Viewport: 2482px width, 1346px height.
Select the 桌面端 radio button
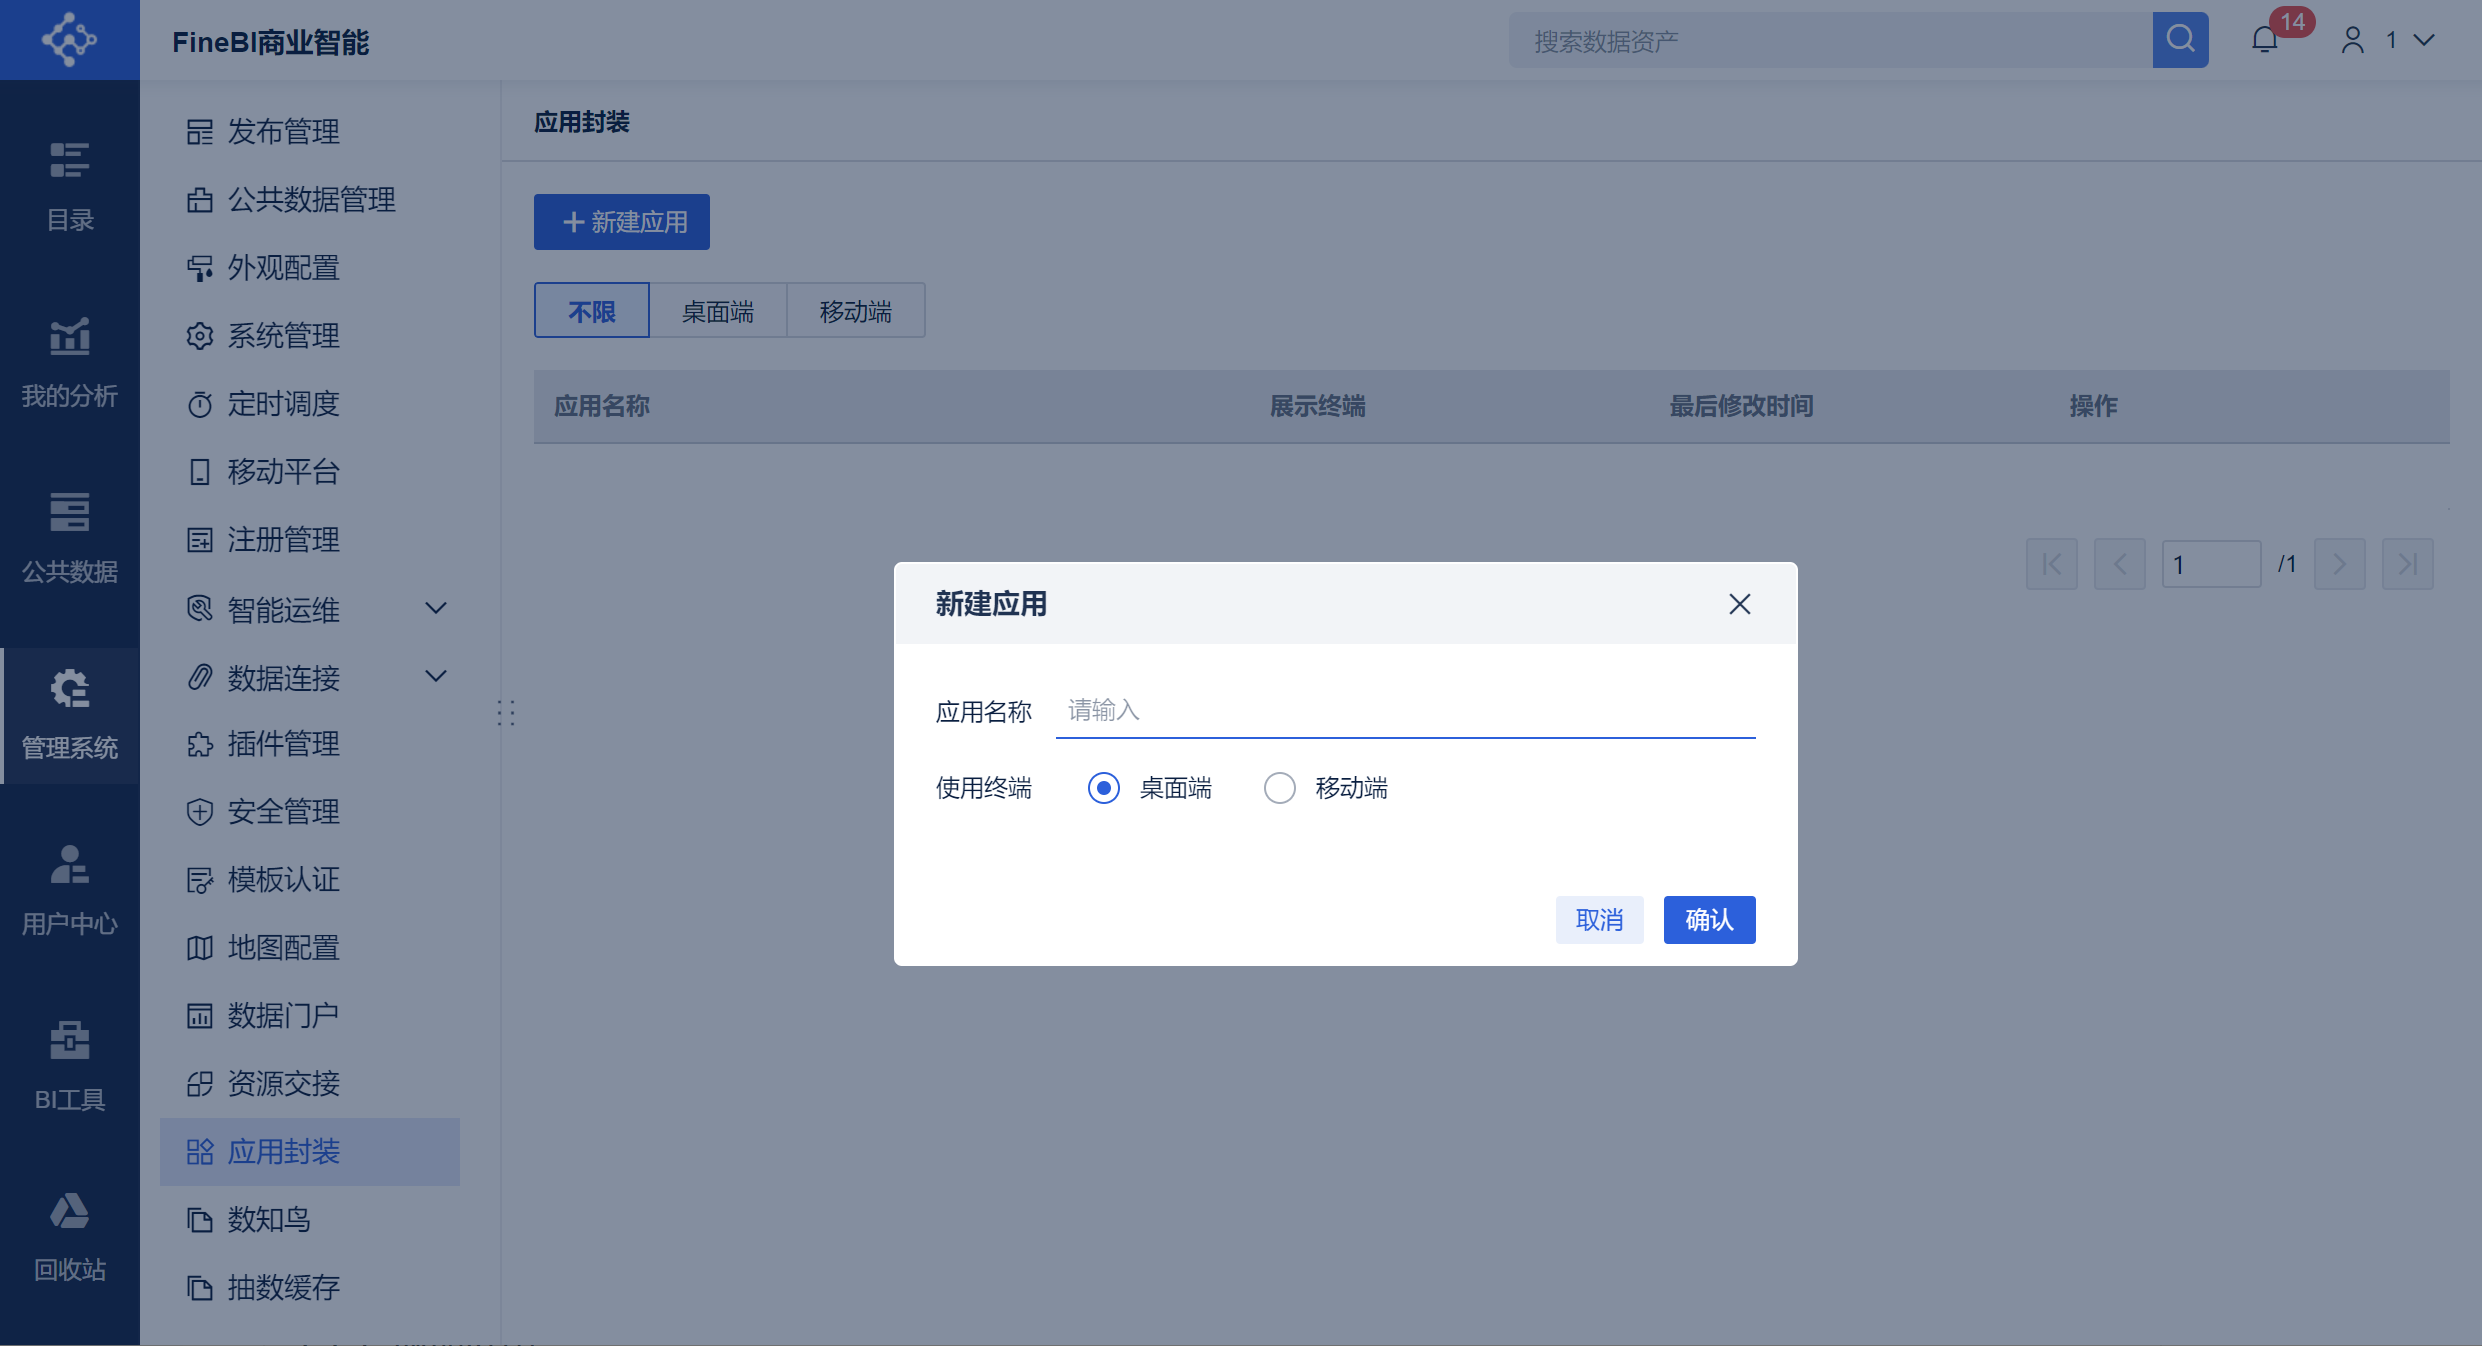coord(1104,788)
